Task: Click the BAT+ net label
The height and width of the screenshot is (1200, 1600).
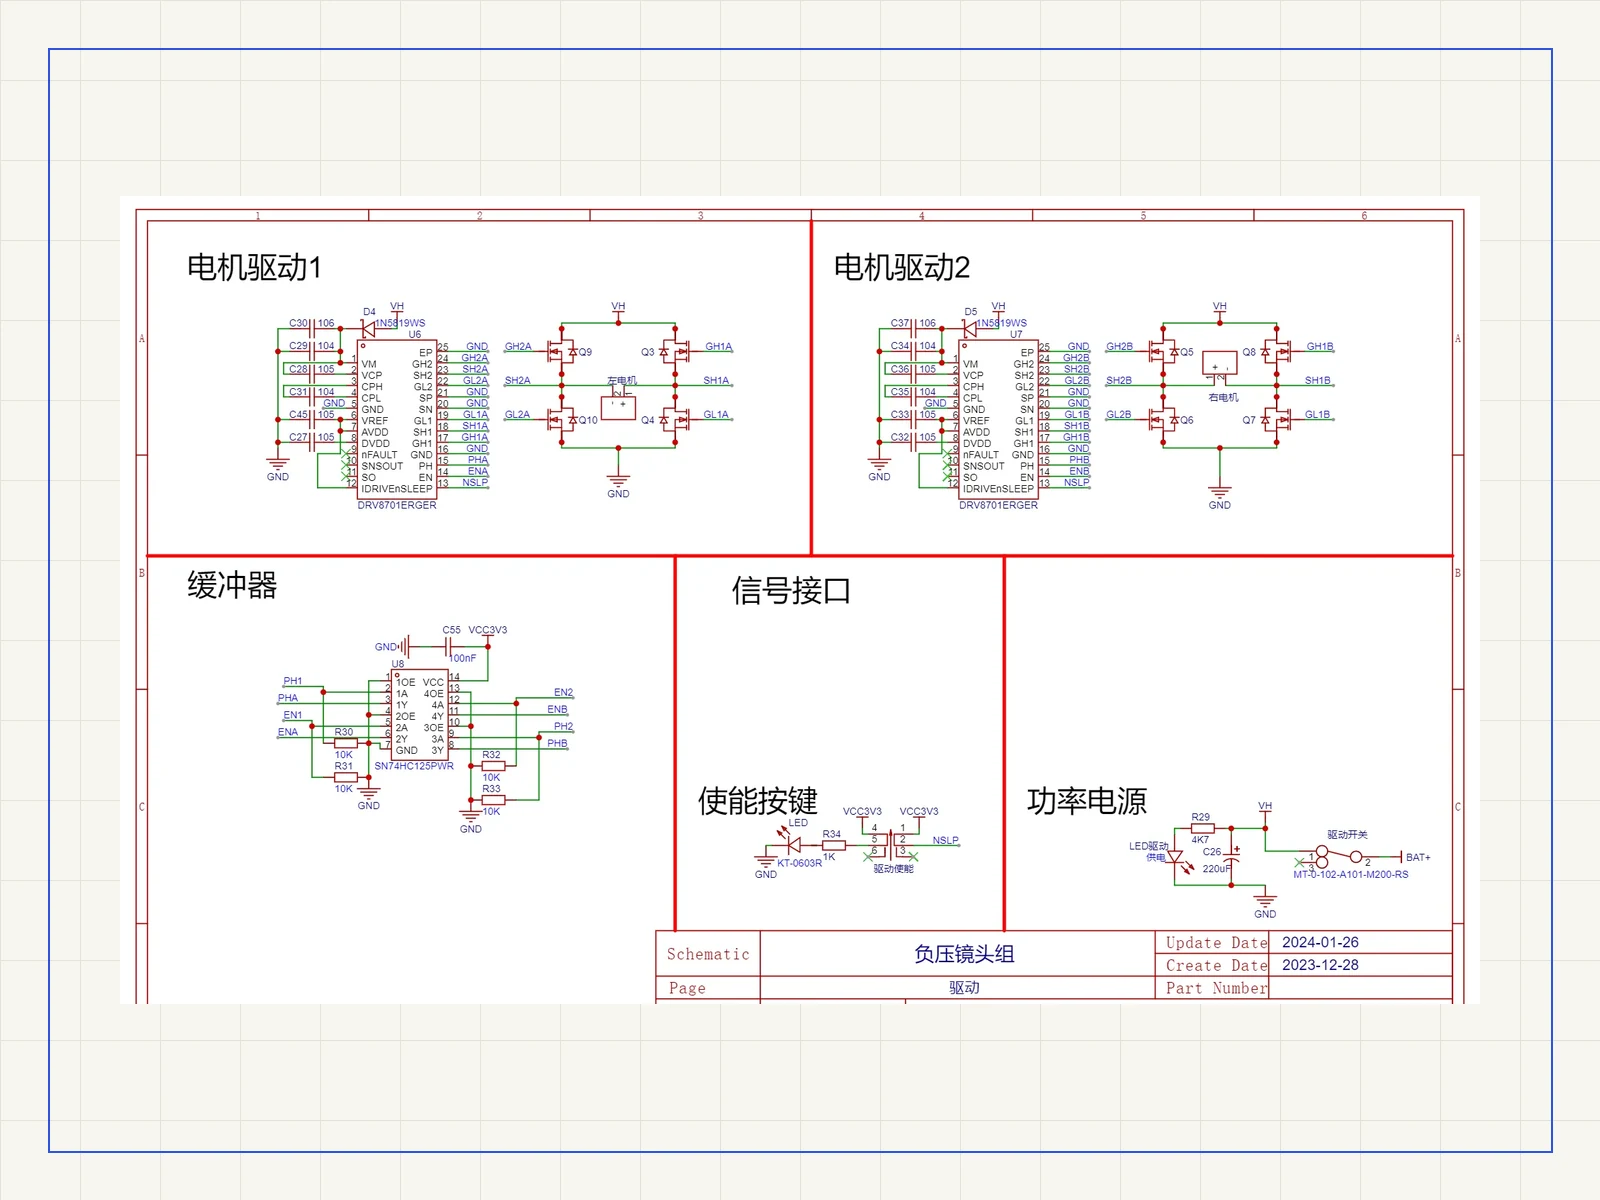Action: [1418, 857]
